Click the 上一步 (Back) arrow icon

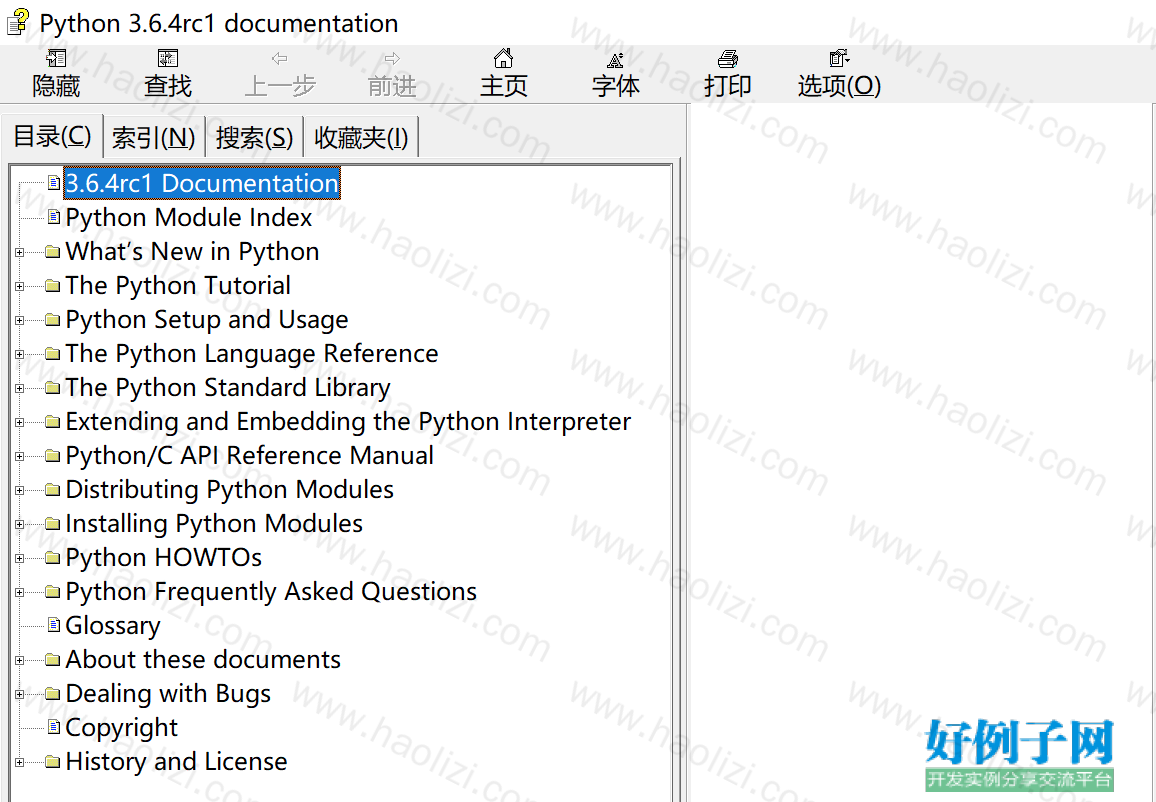click(x=279, y=58)
